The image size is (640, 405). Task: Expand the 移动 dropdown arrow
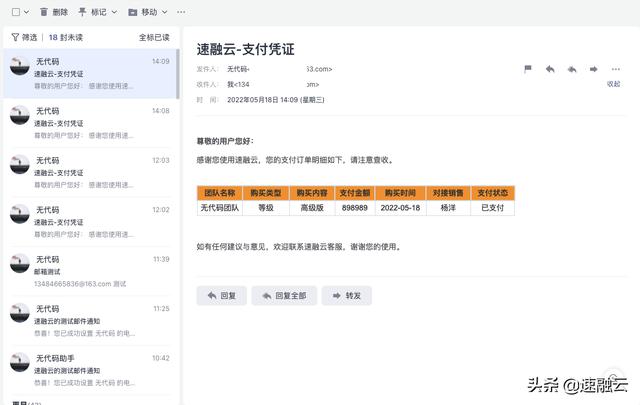point(164,12)
